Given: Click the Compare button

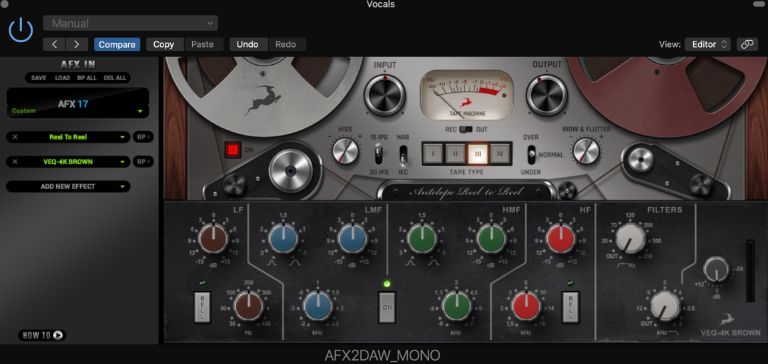Looking at the screenshot, I should [x=117, y=44].
